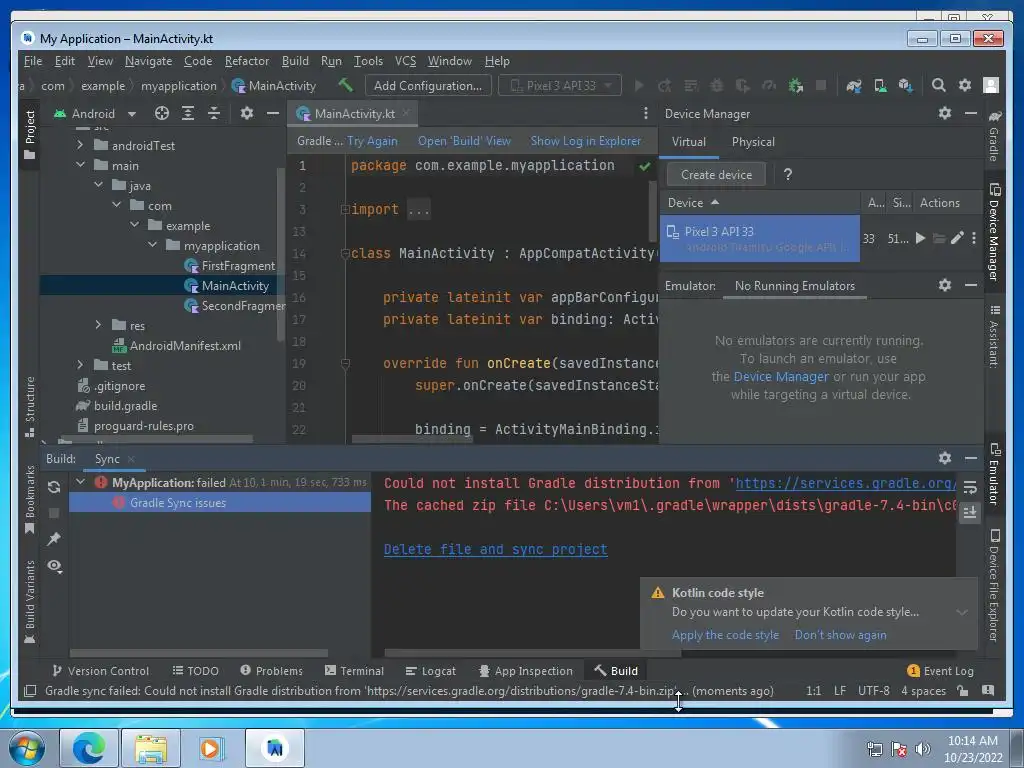1024x768 pixels.
Task: Toggle the Gradle tool window on right stripe
Action: coord(994,136)
